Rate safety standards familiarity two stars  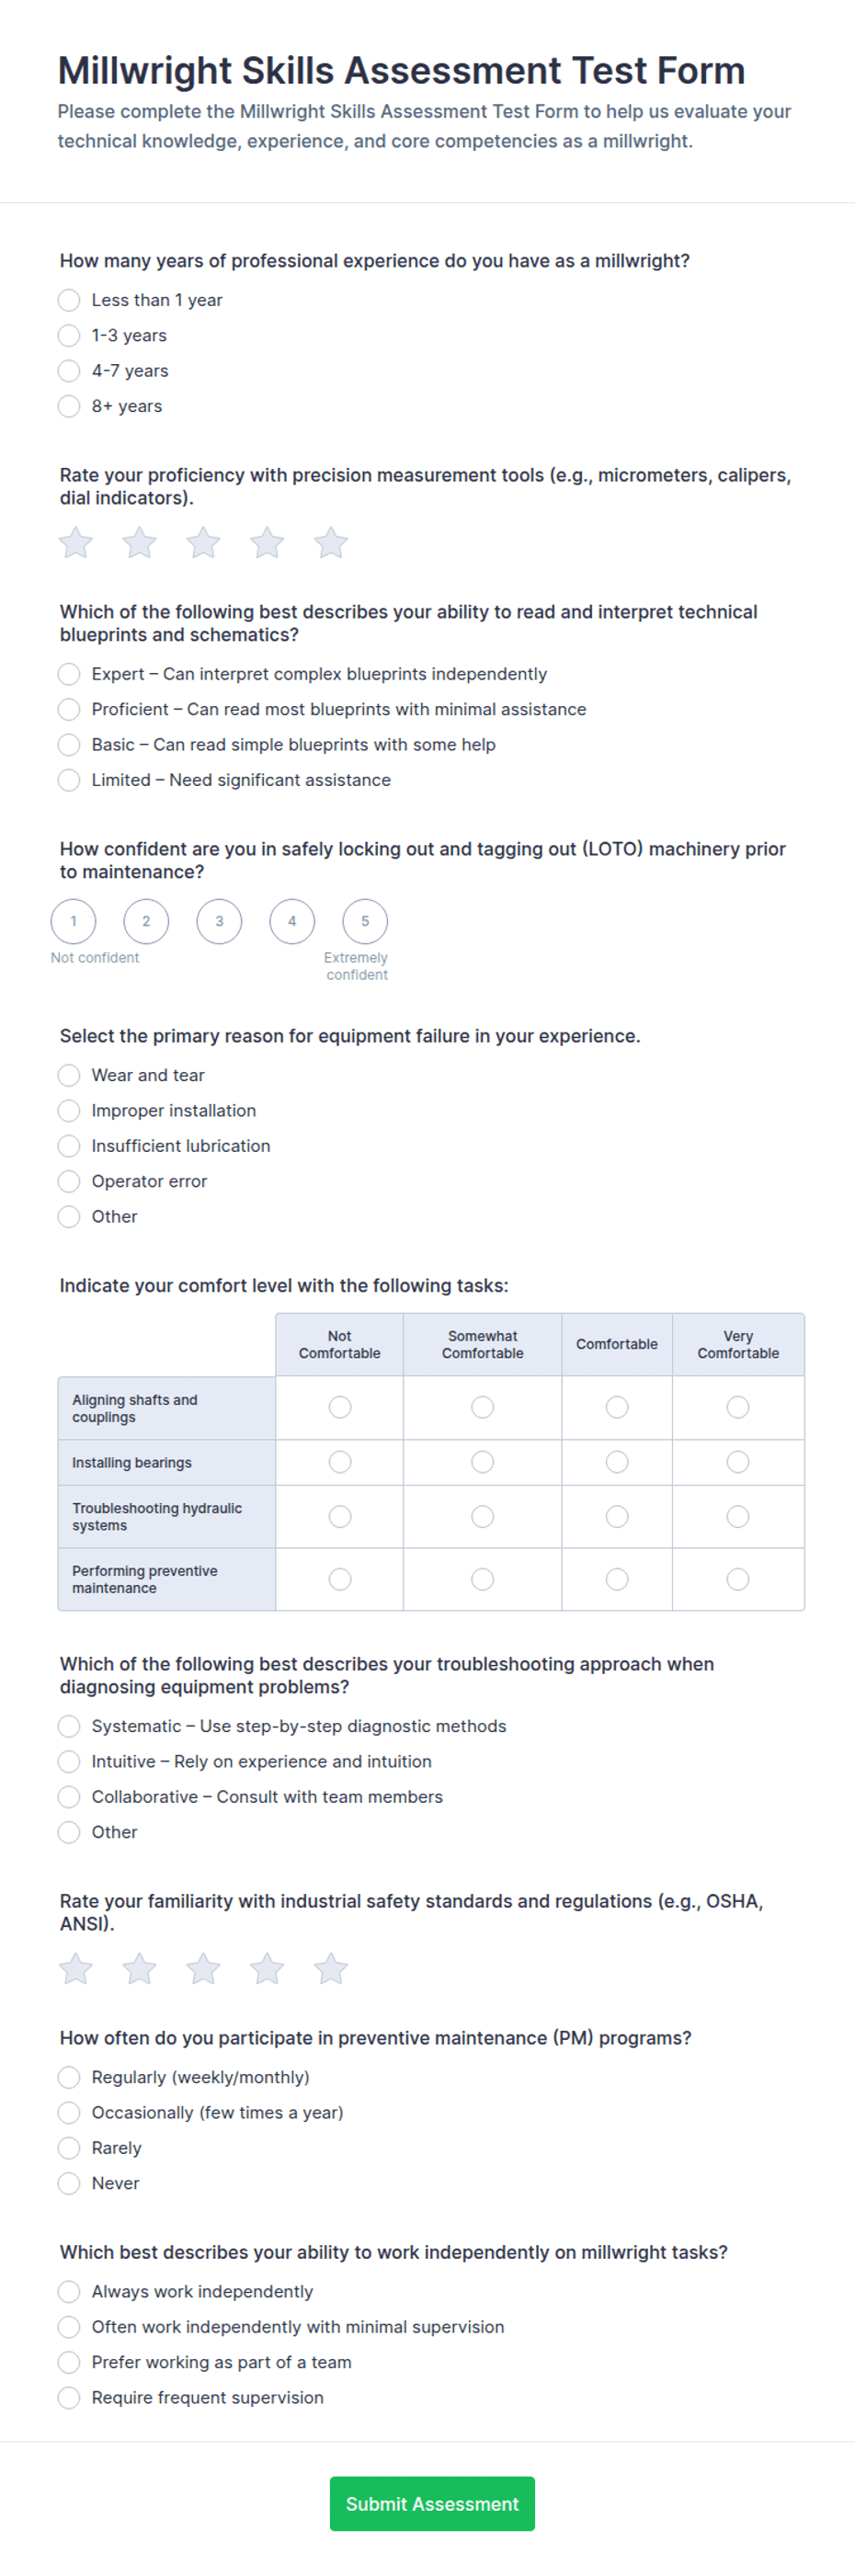click(x=139, y=1969)
